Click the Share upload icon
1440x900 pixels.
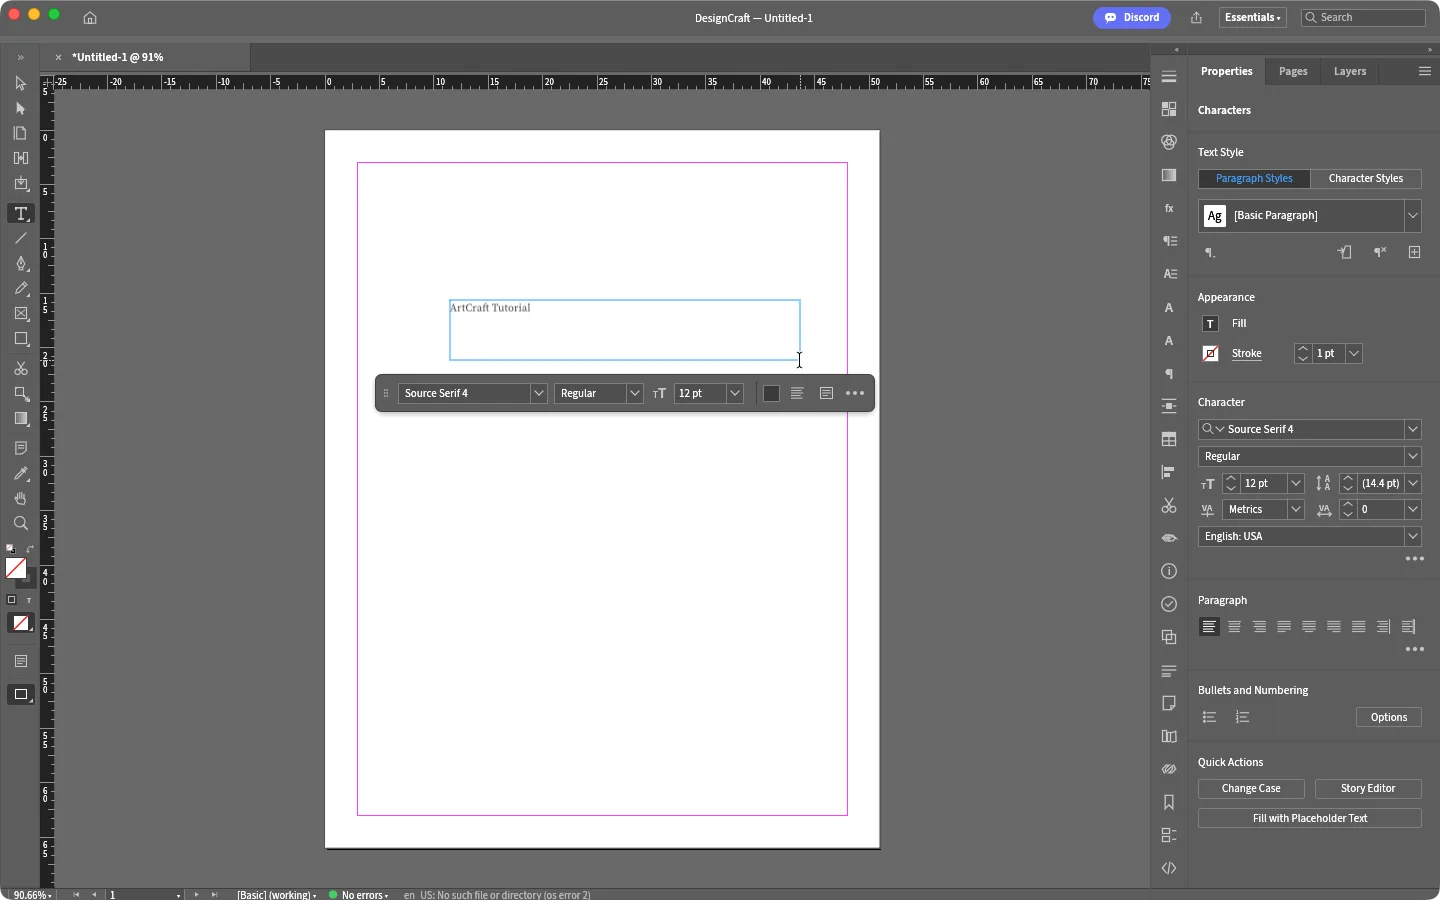pyautogui.click(x=1197, y=18)
